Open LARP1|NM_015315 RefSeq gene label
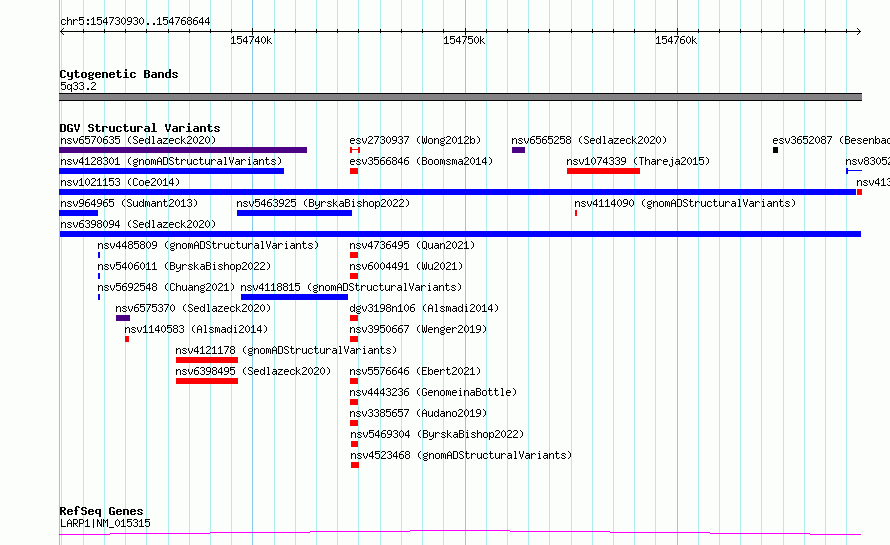890x545 pixels. click(x=105, y=523)
